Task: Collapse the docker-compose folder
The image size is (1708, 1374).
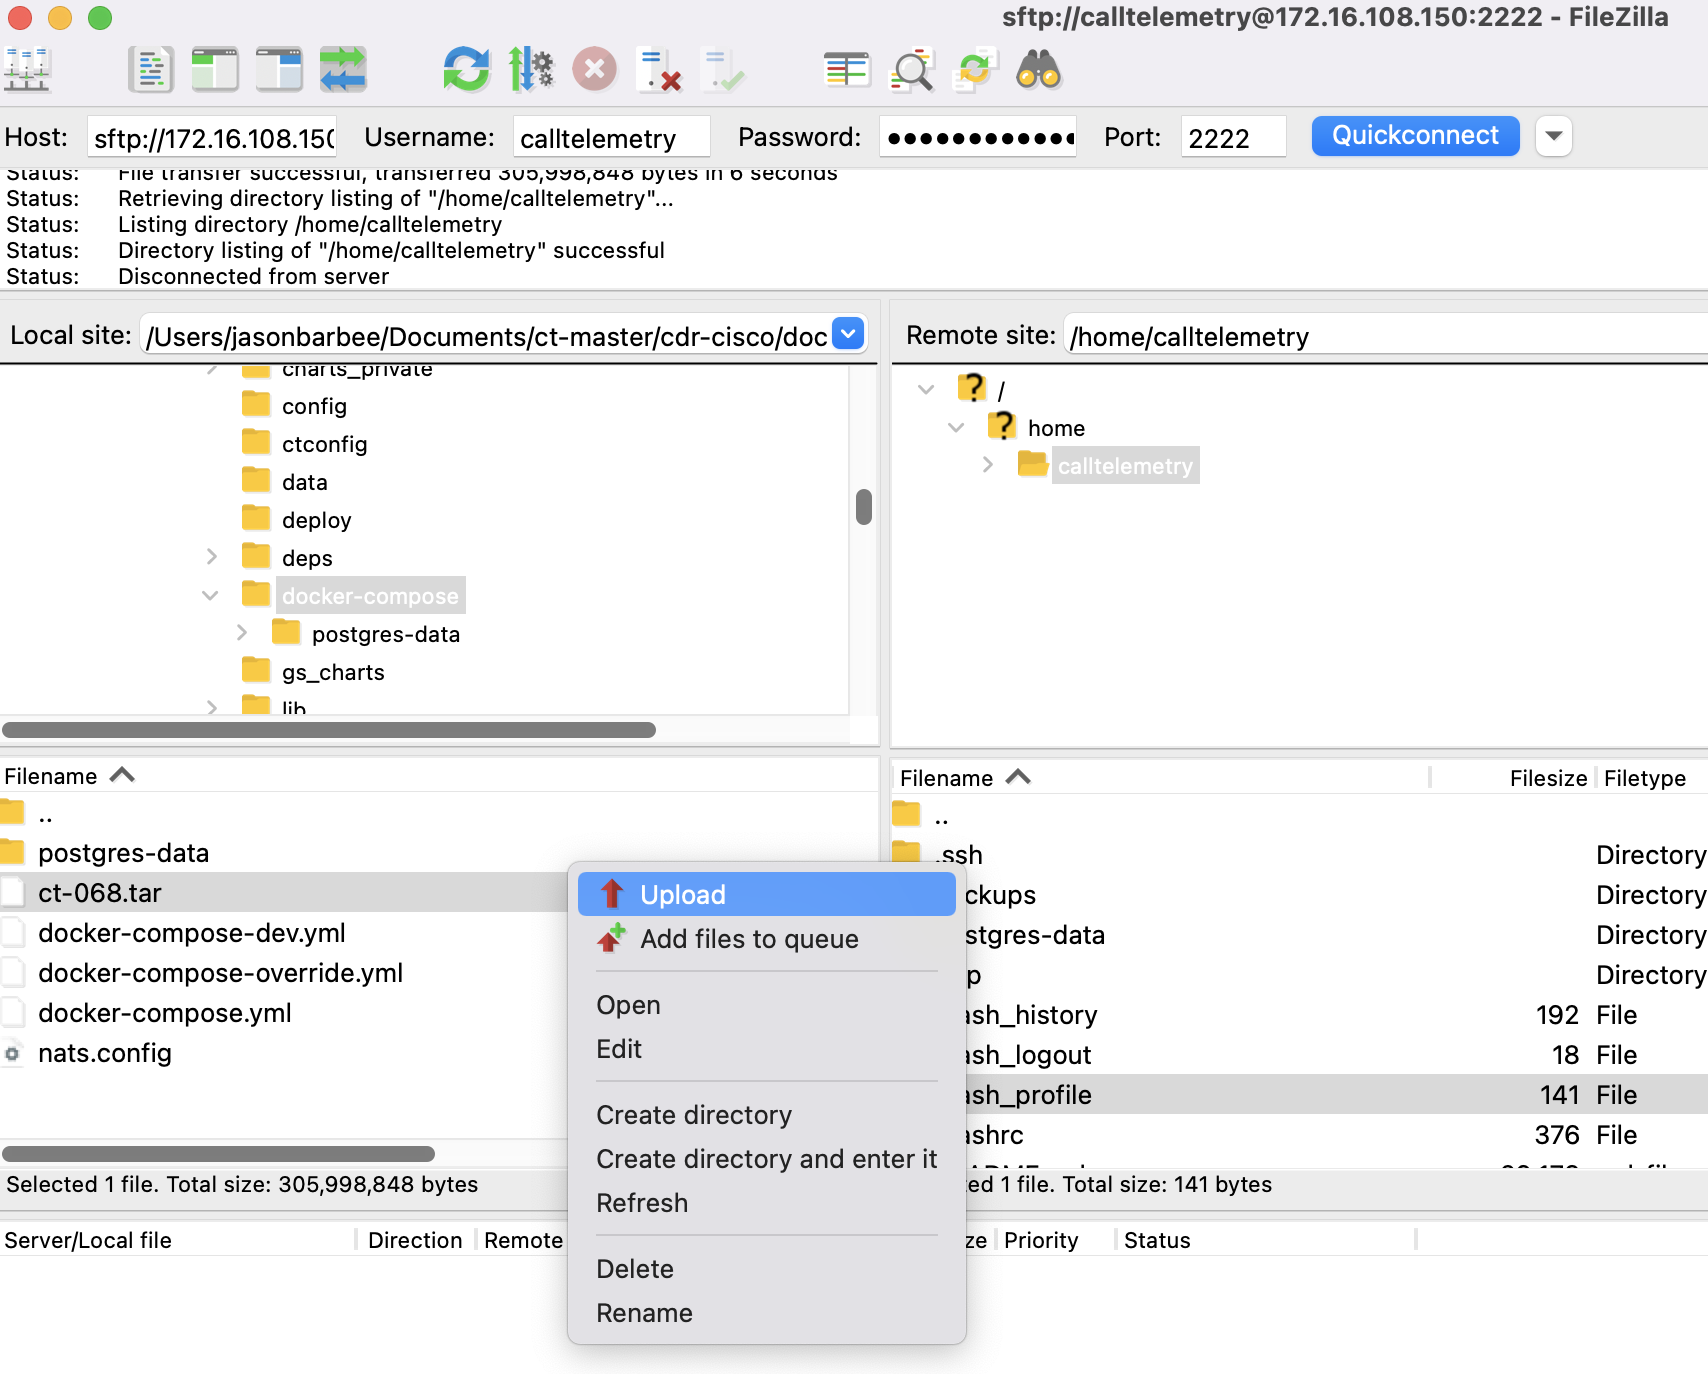Action: click(x=210, y=595)
